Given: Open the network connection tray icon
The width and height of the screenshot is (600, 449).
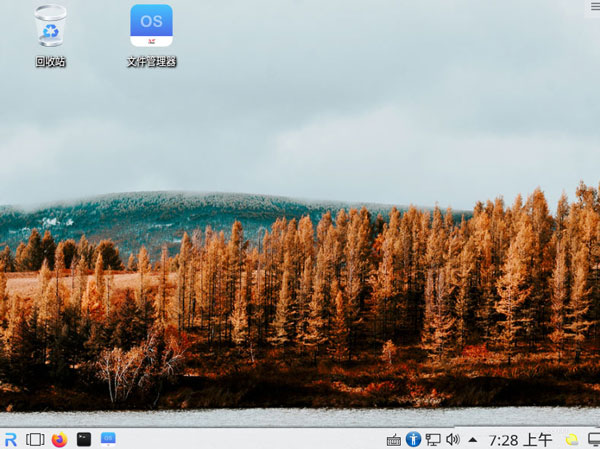Looking at the screenshot, I should click(433, 440).
